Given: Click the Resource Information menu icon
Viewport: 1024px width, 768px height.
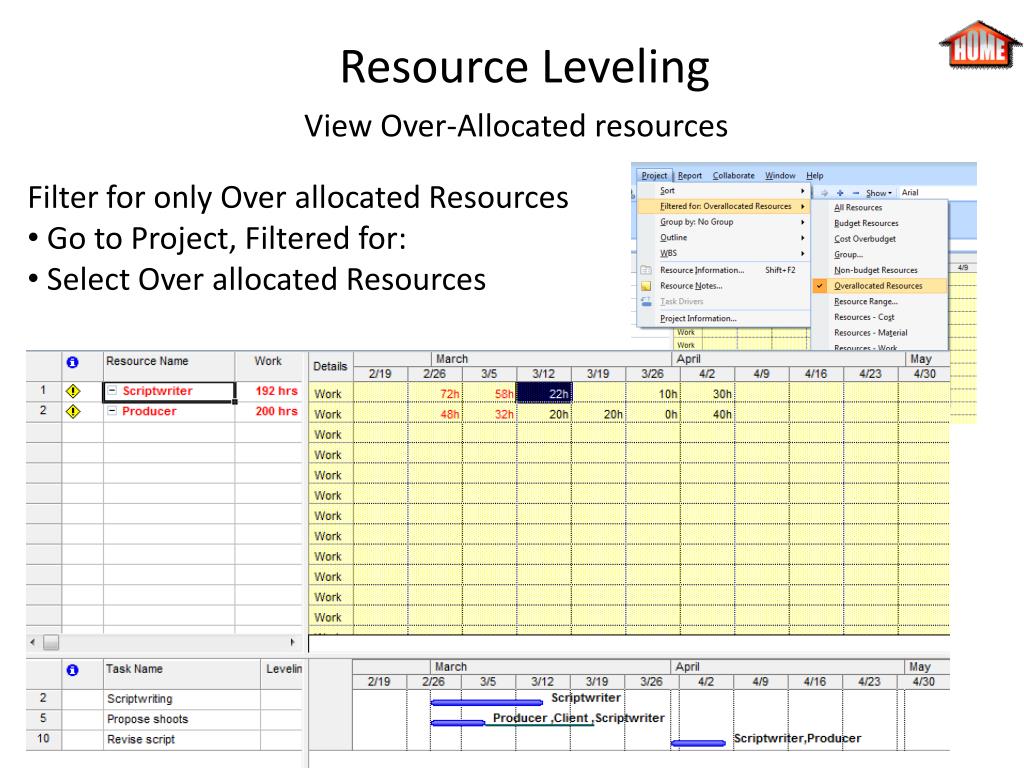Looking at the screenshot, I should click(x=646, y=270).
